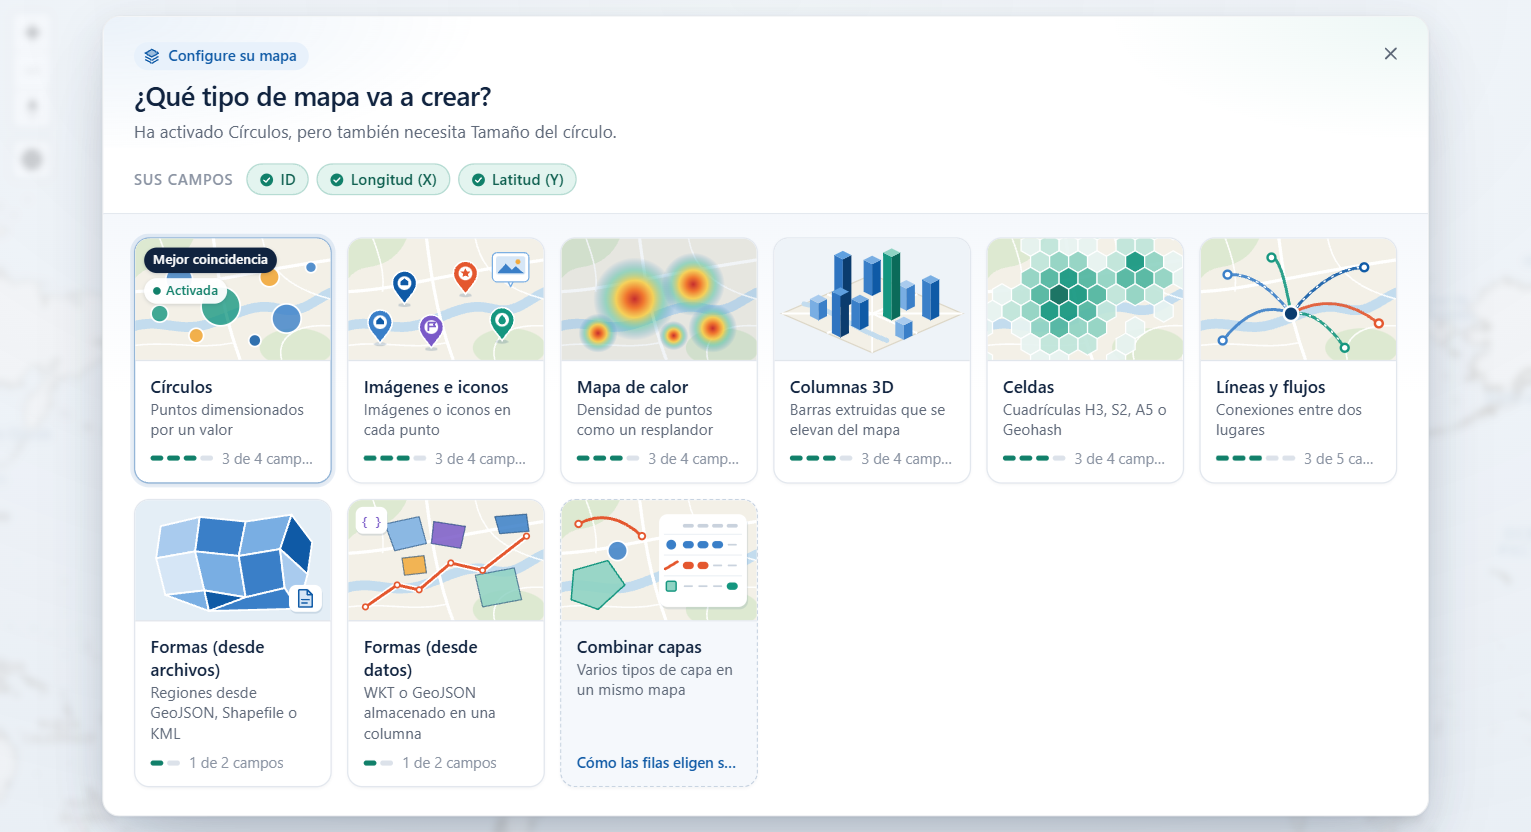
Task: Select the Combinar capas card
Action: point(659,643)
